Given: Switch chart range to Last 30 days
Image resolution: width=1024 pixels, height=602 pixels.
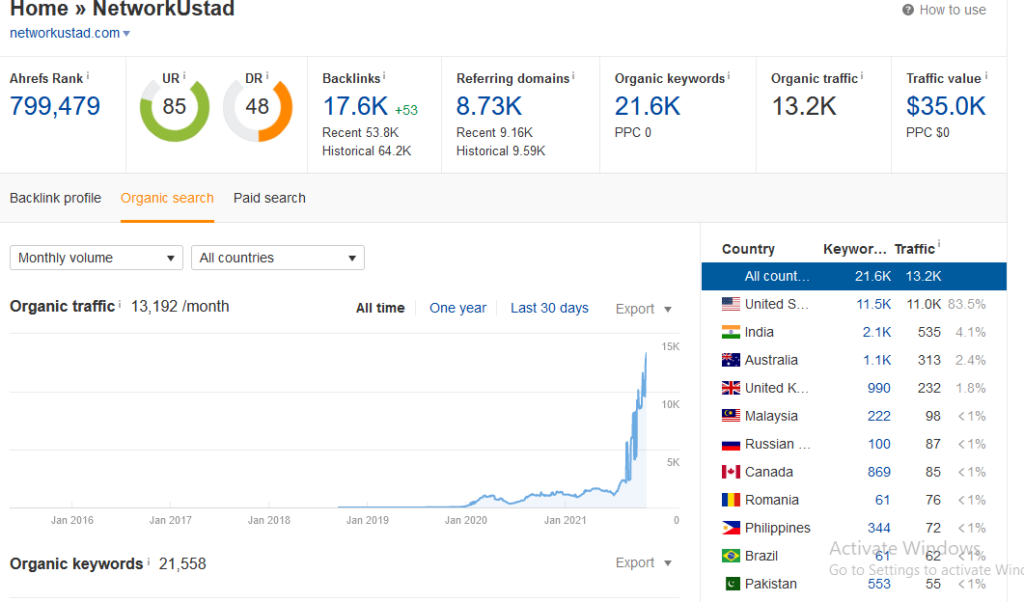Looking at the screenshot, I should tap(549, 308).
